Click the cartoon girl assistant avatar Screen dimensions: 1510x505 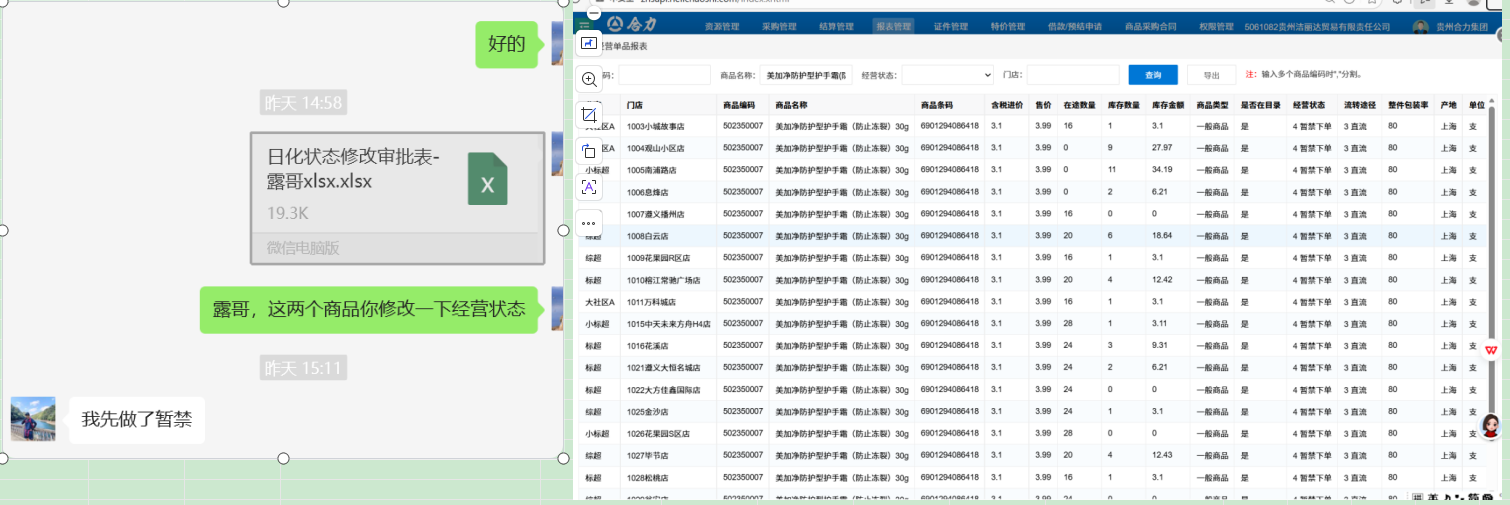pyautogui.click(x=1491, y=428)
